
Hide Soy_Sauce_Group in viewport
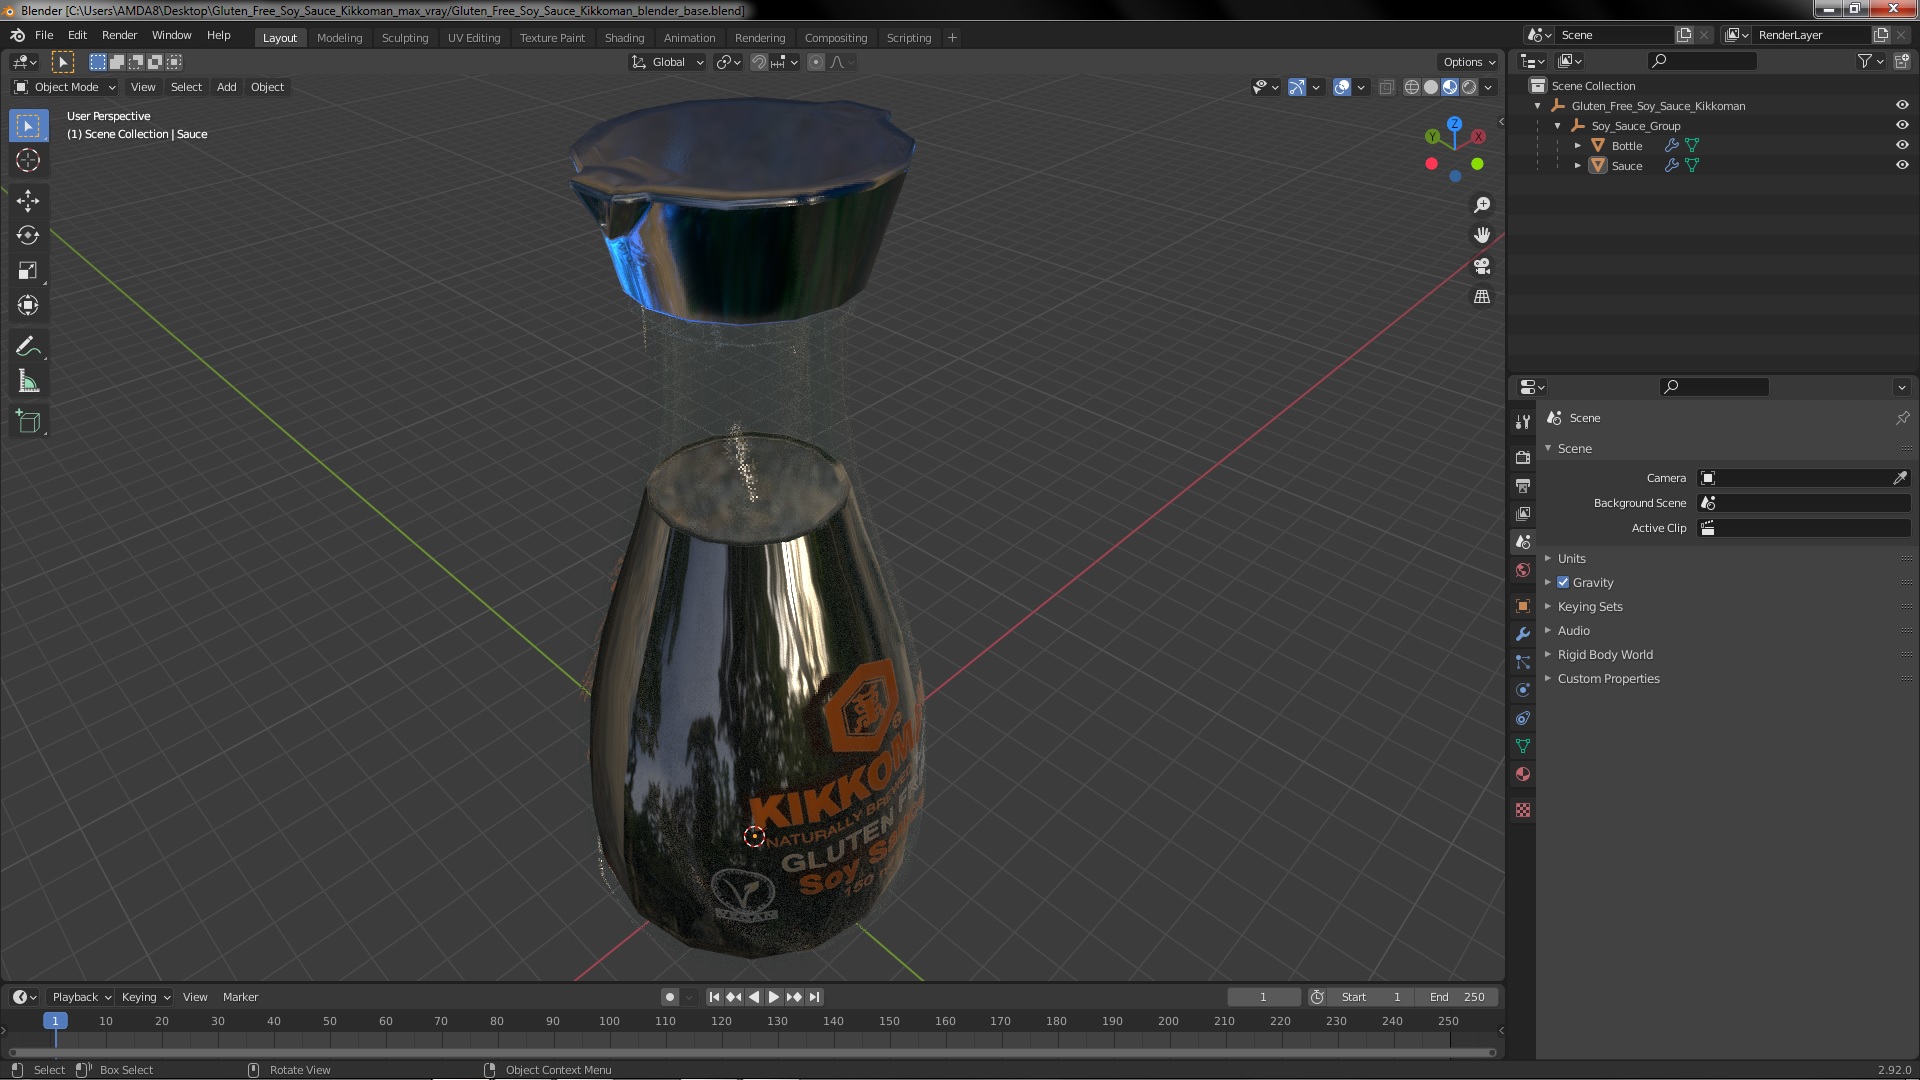point(1902,125)
